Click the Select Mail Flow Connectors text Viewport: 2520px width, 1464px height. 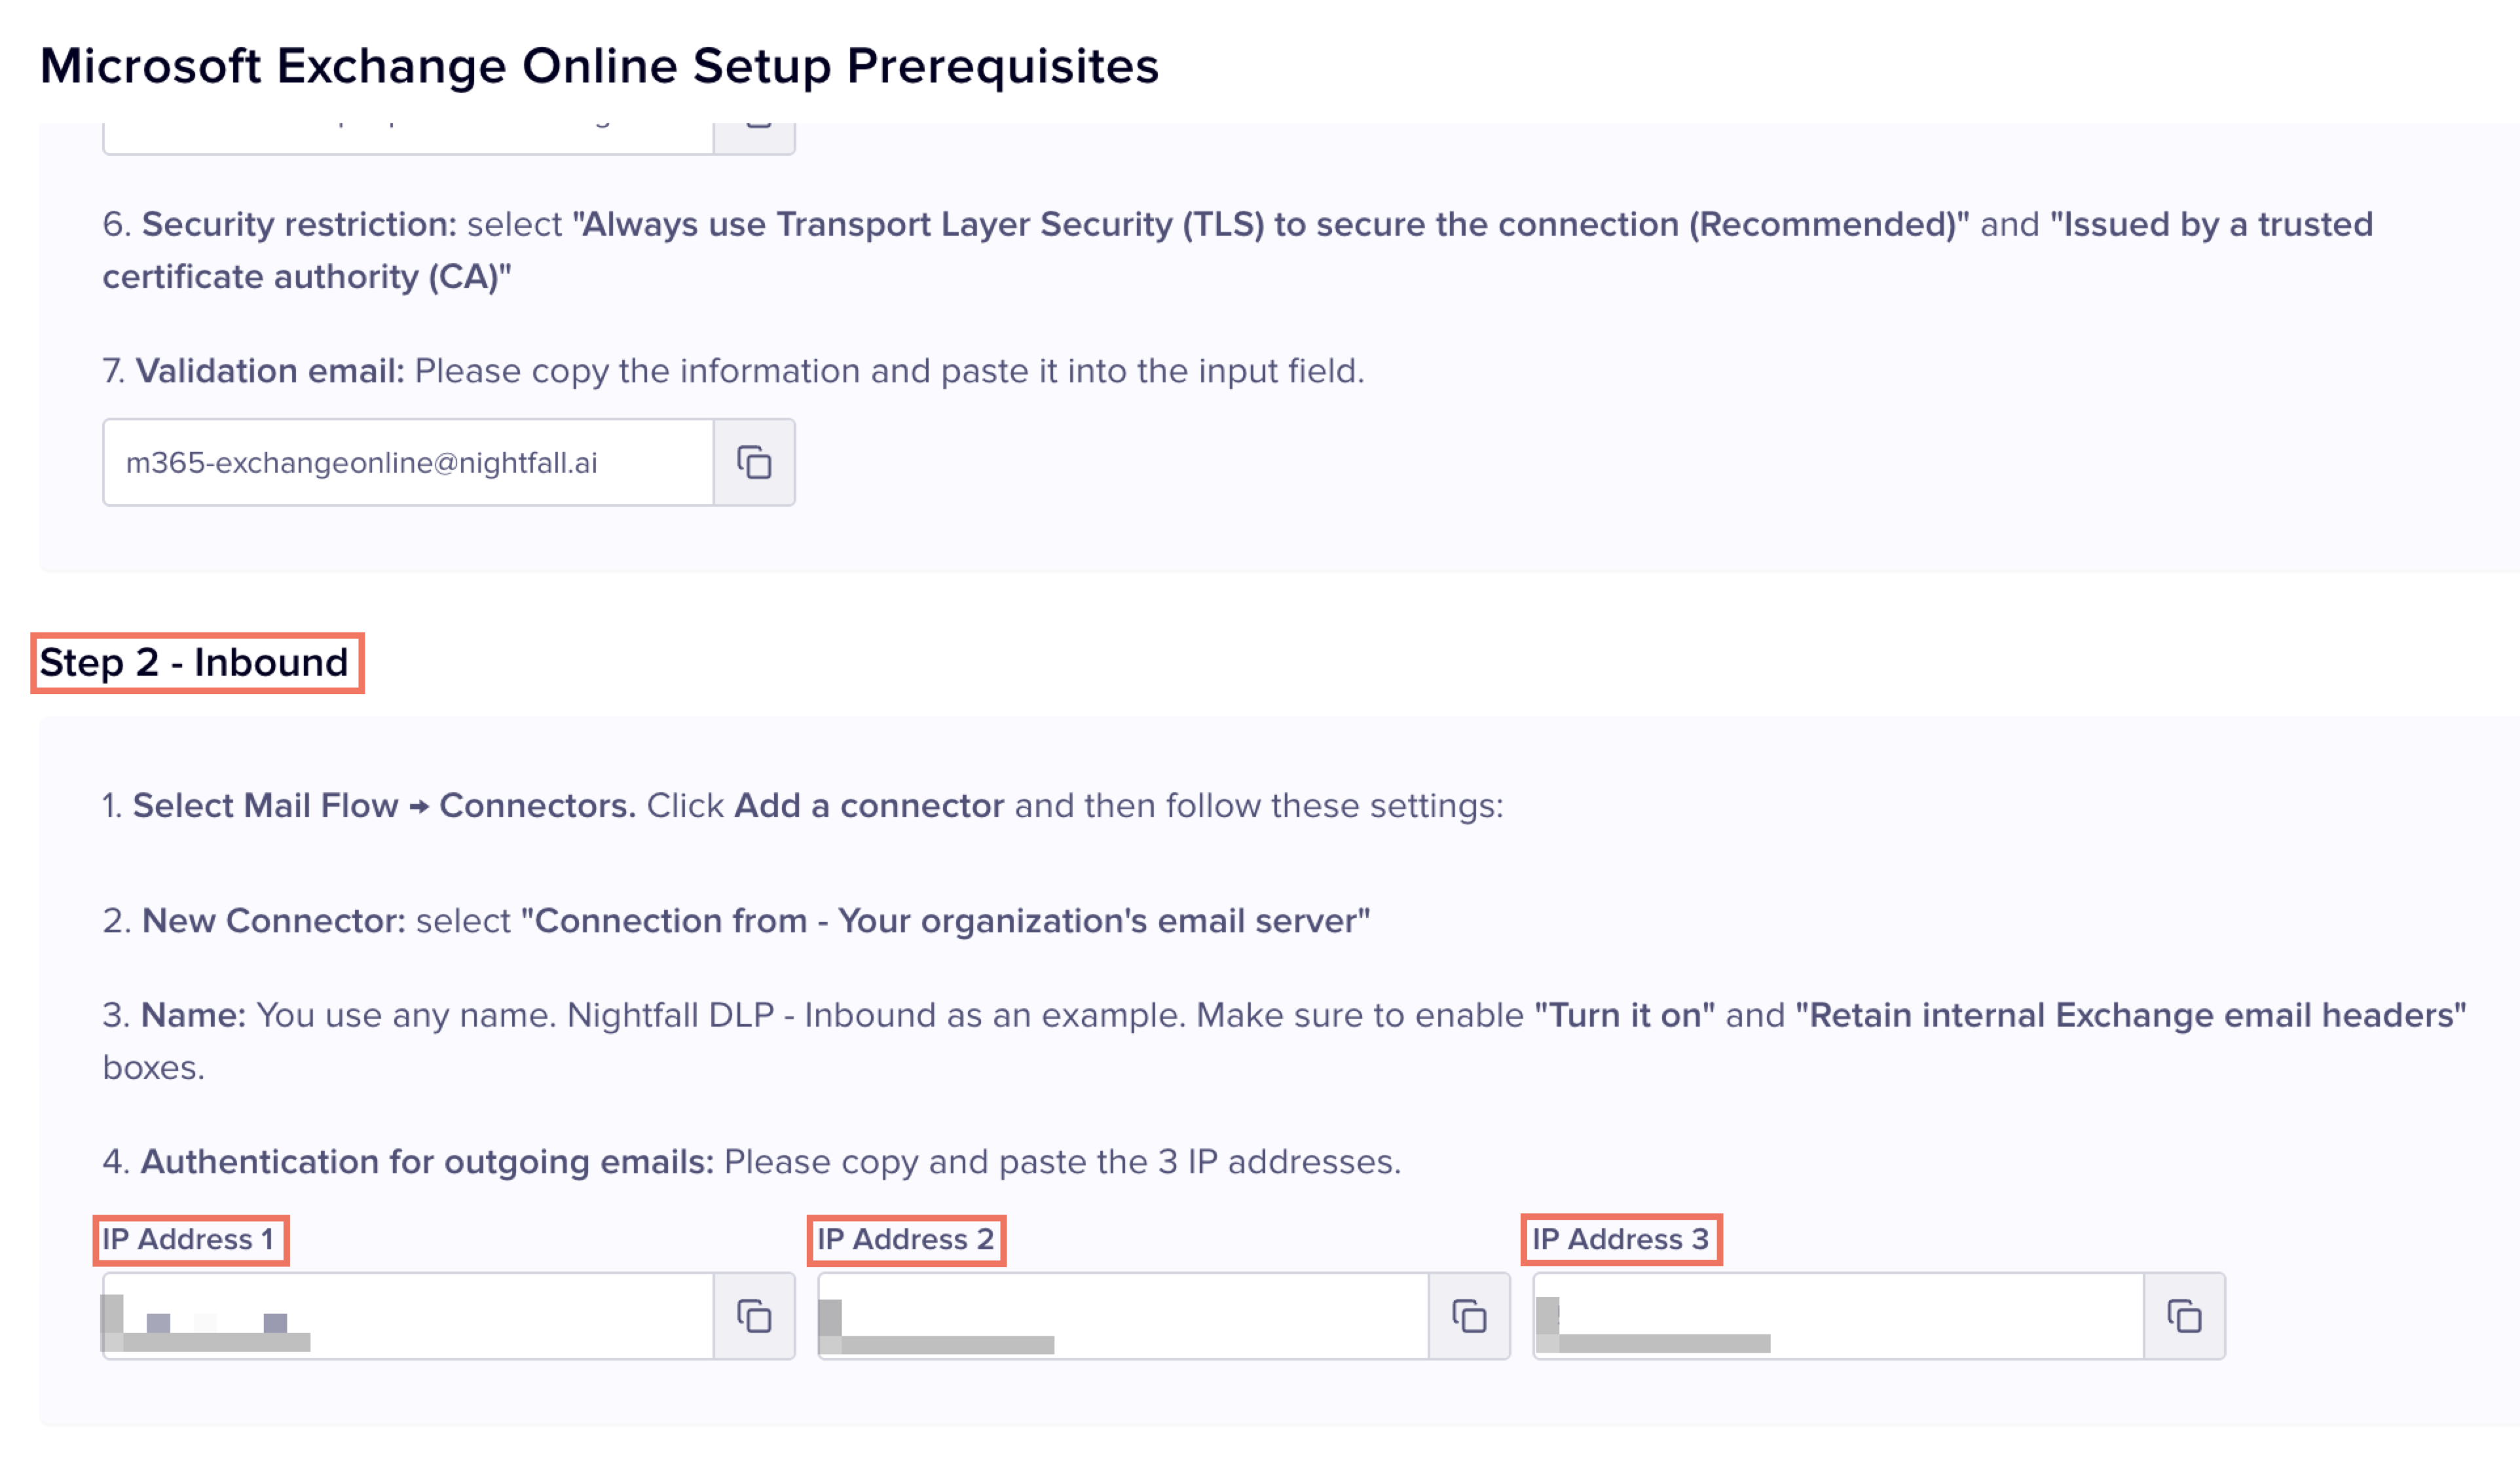pyautogui.click(x=384, y=805)
